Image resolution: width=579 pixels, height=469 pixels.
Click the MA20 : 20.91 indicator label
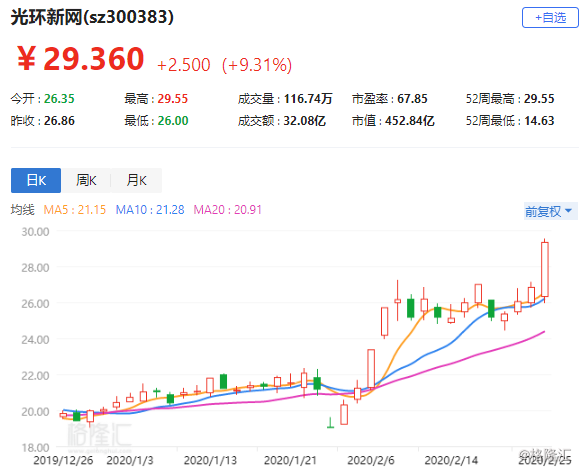(x=227, y=210)
